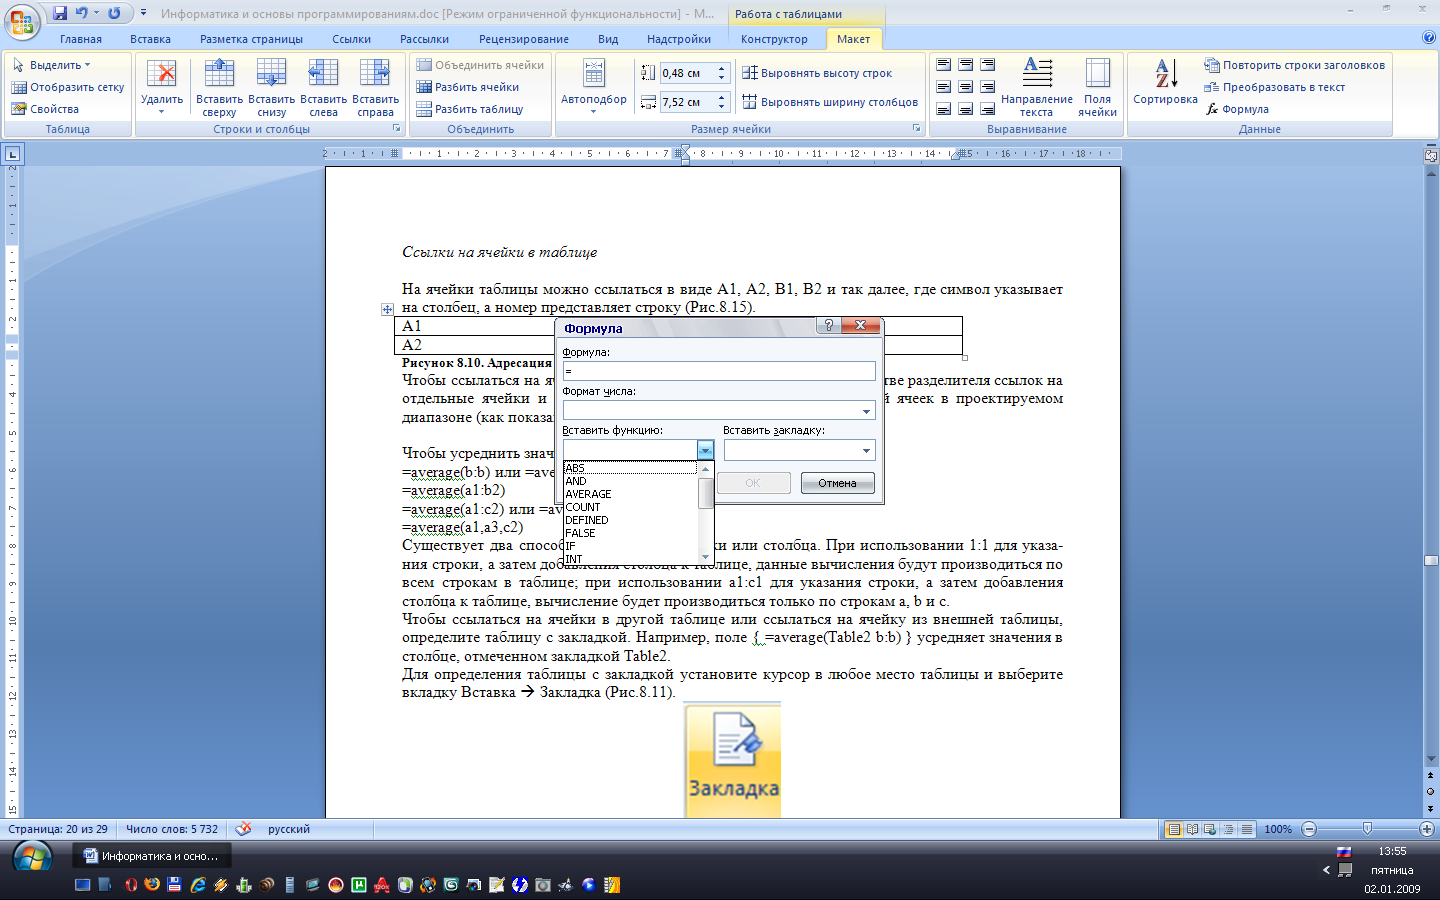Open the References (Ссылки) tab
Viewport: 1440px width, 900px height.
[351, 39]
